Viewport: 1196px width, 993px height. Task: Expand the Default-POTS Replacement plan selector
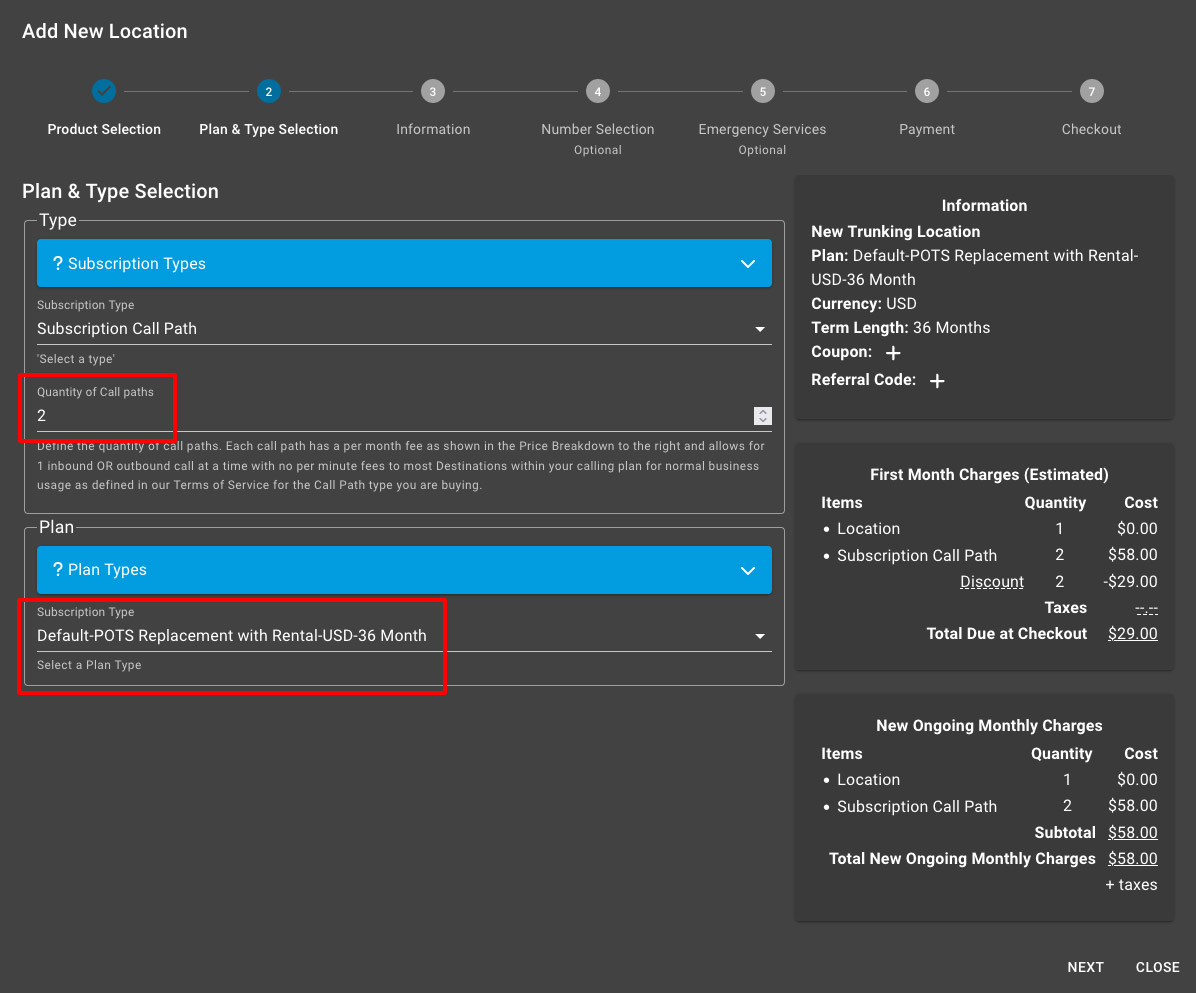pos(760,635)
